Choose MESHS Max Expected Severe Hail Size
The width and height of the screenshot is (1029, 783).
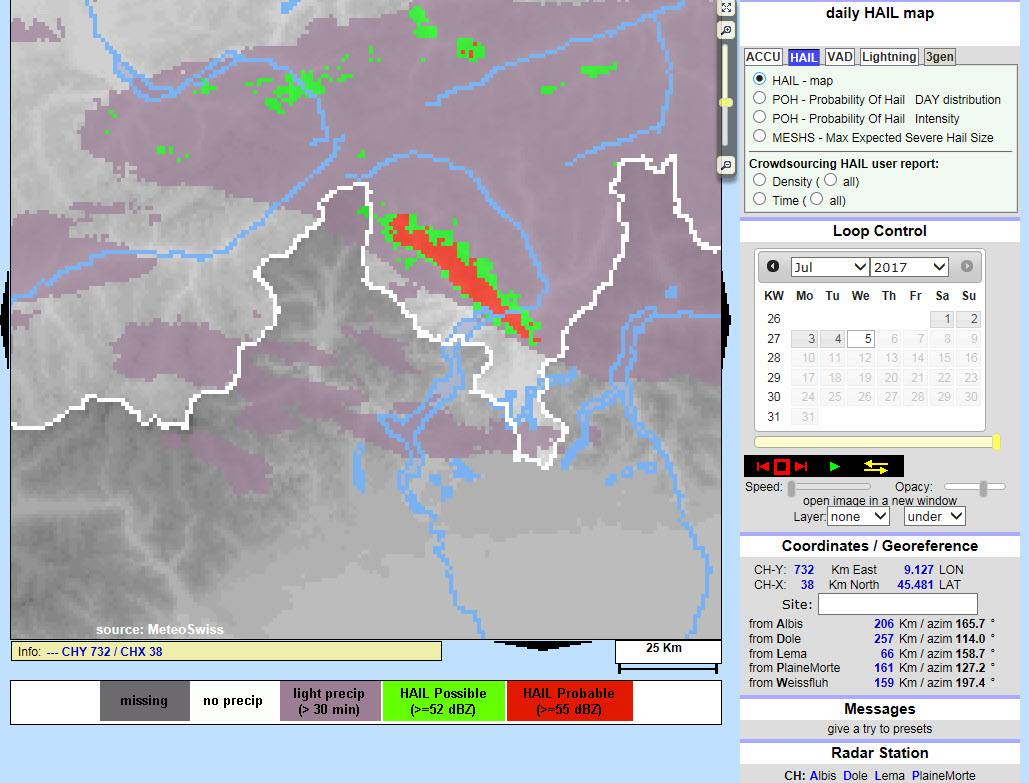pyautogui.click(x=760, y=137)
